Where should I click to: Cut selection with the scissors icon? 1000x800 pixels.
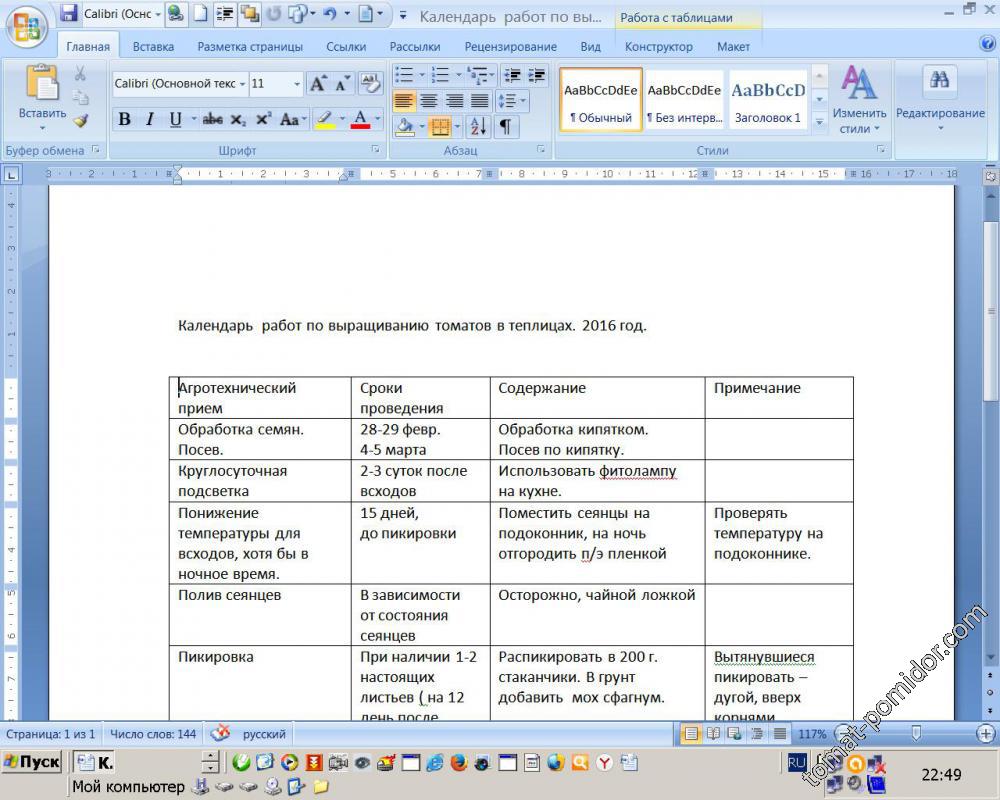[x=80, y=73]
